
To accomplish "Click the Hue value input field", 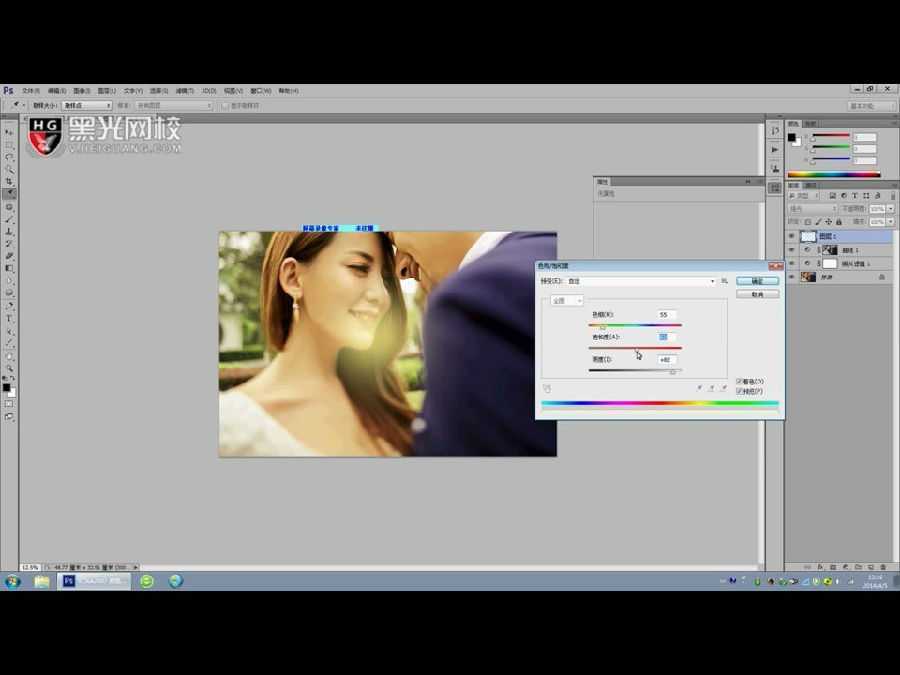I will tap(667, 315).
